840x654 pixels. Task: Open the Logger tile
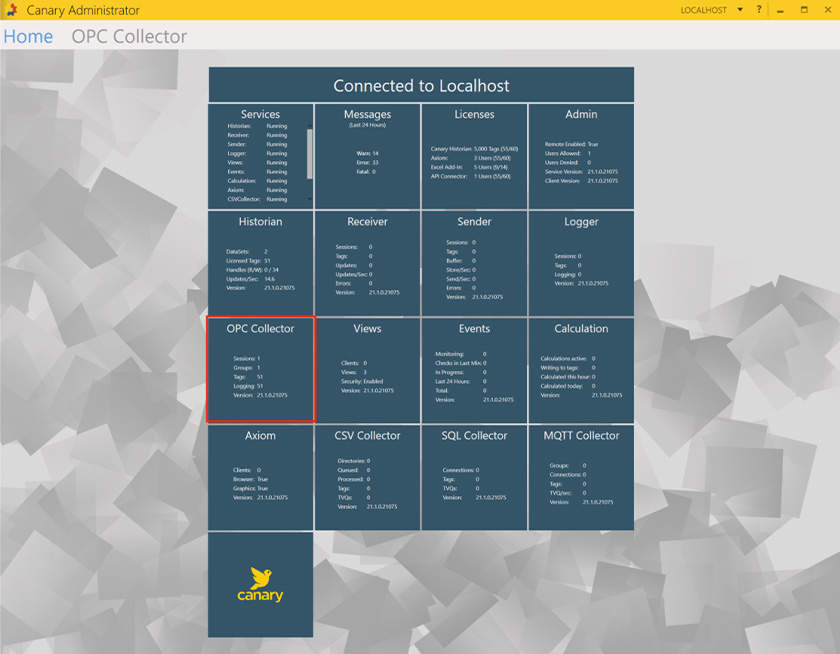click(x=581, y=264)
